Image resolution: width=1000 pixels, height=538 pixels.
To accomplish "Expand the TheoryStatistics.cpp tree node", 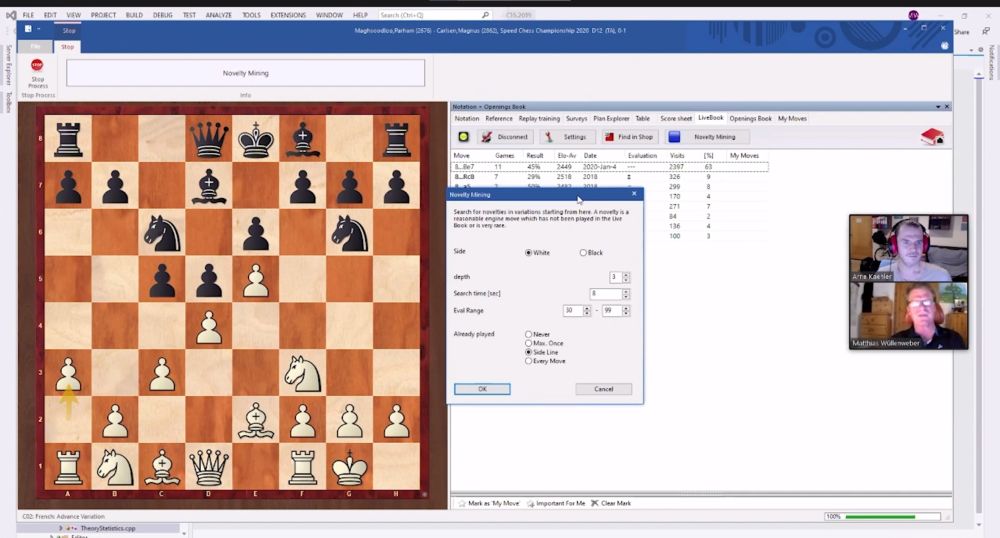I will 61,527.
